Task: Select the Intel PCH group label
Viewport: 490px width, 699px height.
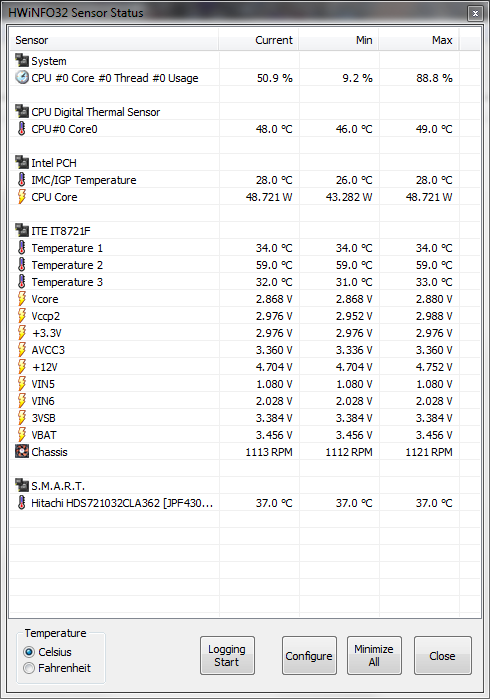Action: [54, 163]
